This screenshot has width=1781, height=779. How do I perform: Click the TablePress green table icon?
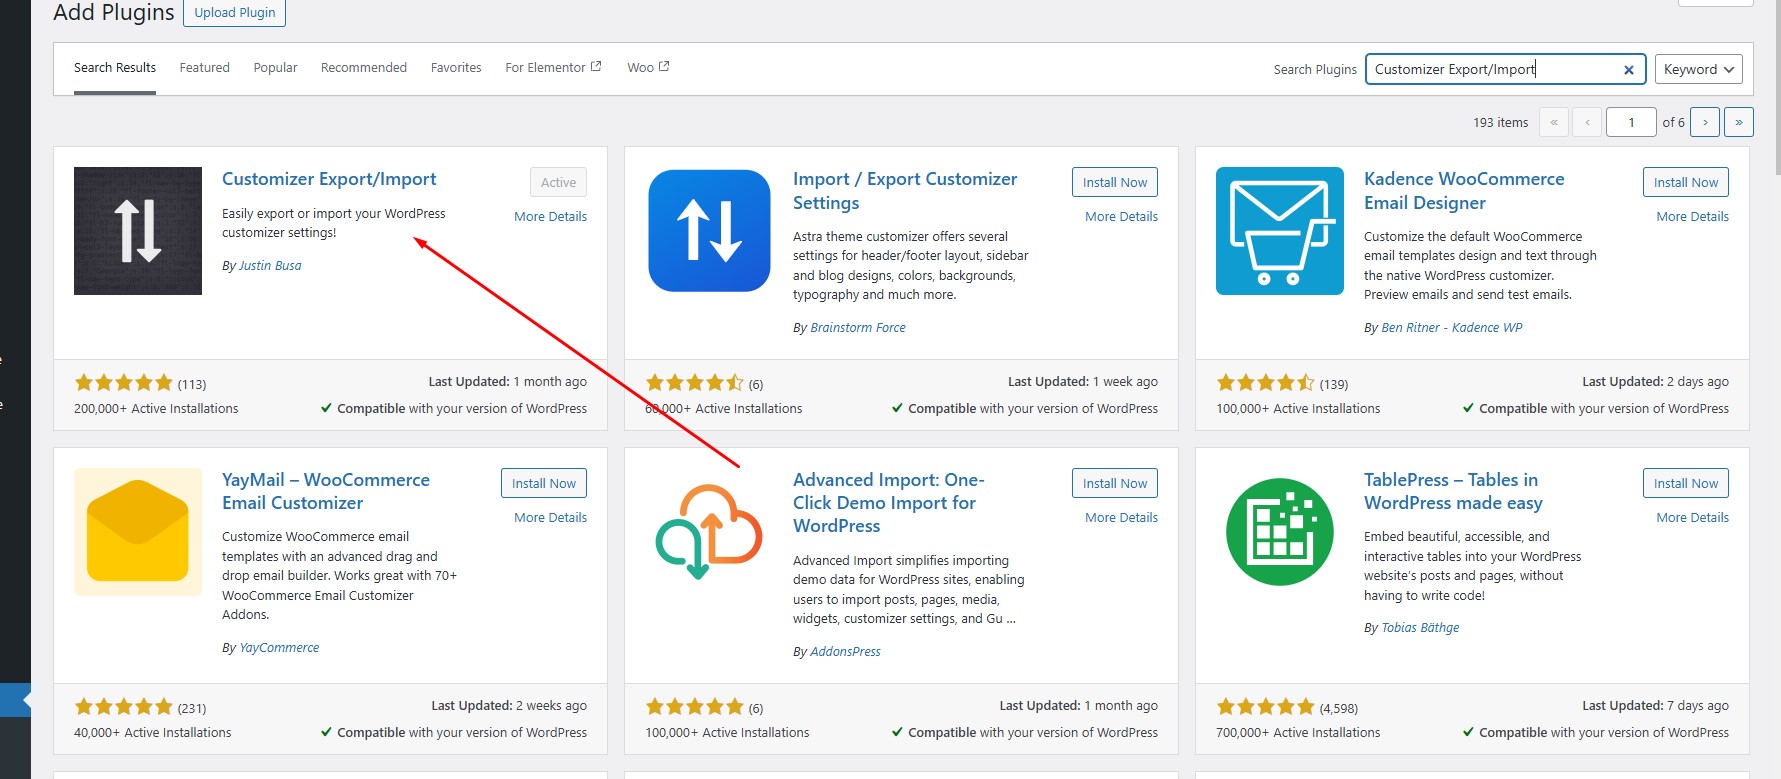(x=1279, y=532)
